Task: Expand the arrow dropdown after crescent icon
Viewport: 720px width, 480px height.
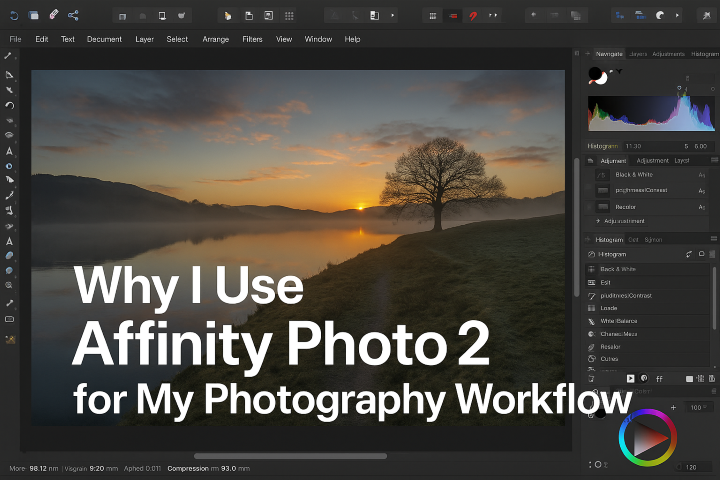Action: pos(677,16)
